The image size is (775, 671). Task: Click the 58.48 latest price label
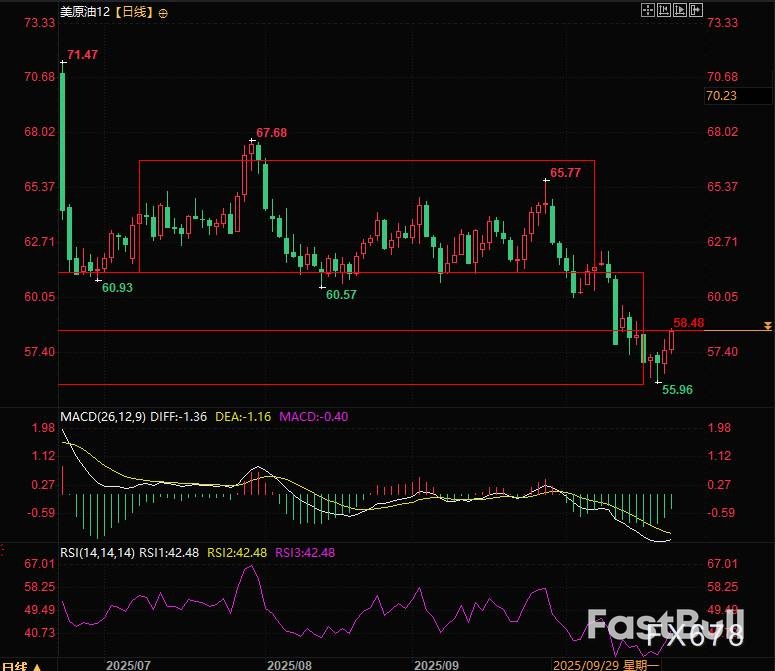tap(689, 323)
